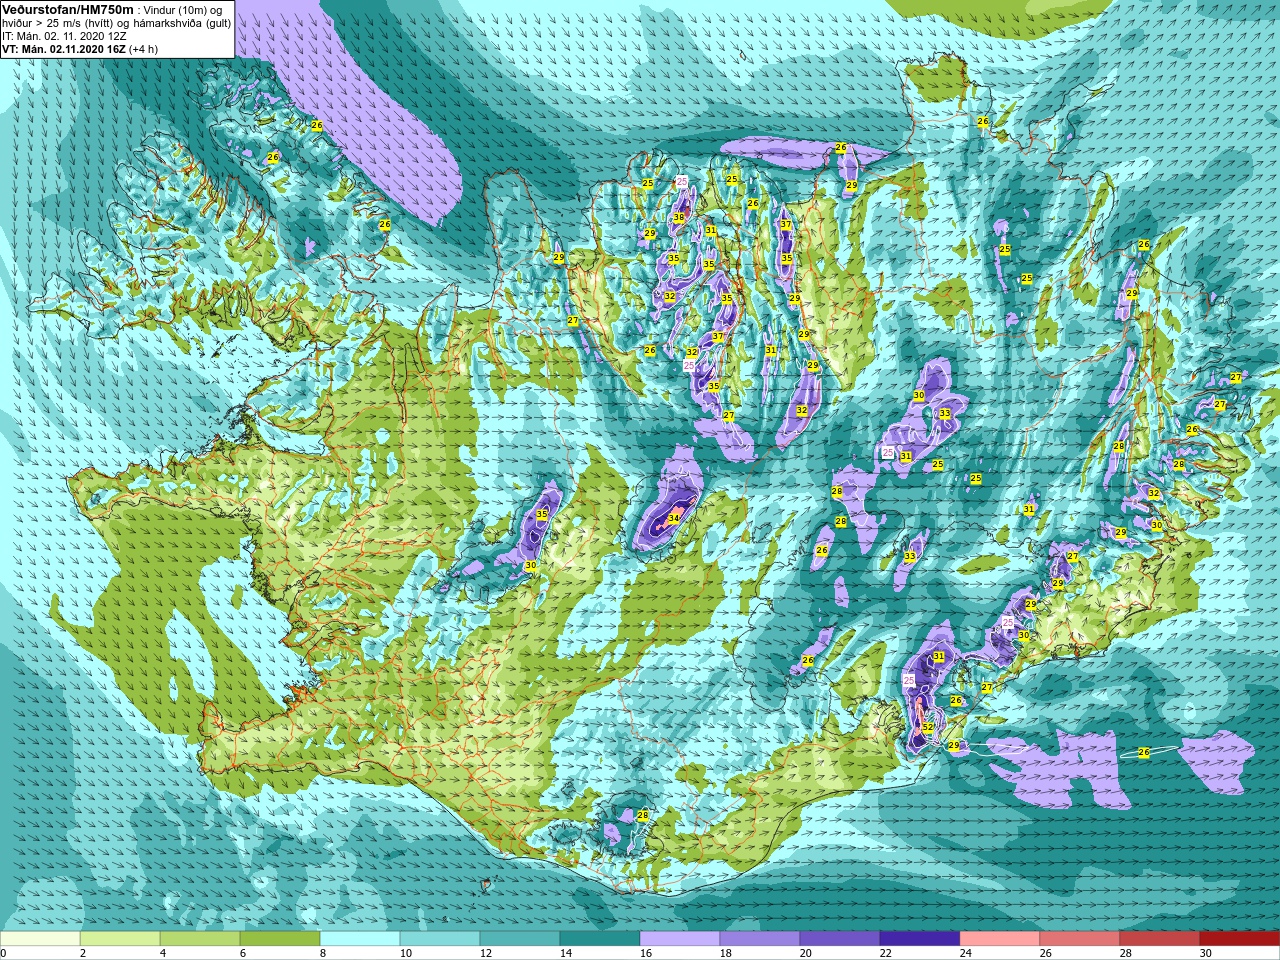
Task: Select the 2–4 light green legend swatch
Action: tap(120, 939)
